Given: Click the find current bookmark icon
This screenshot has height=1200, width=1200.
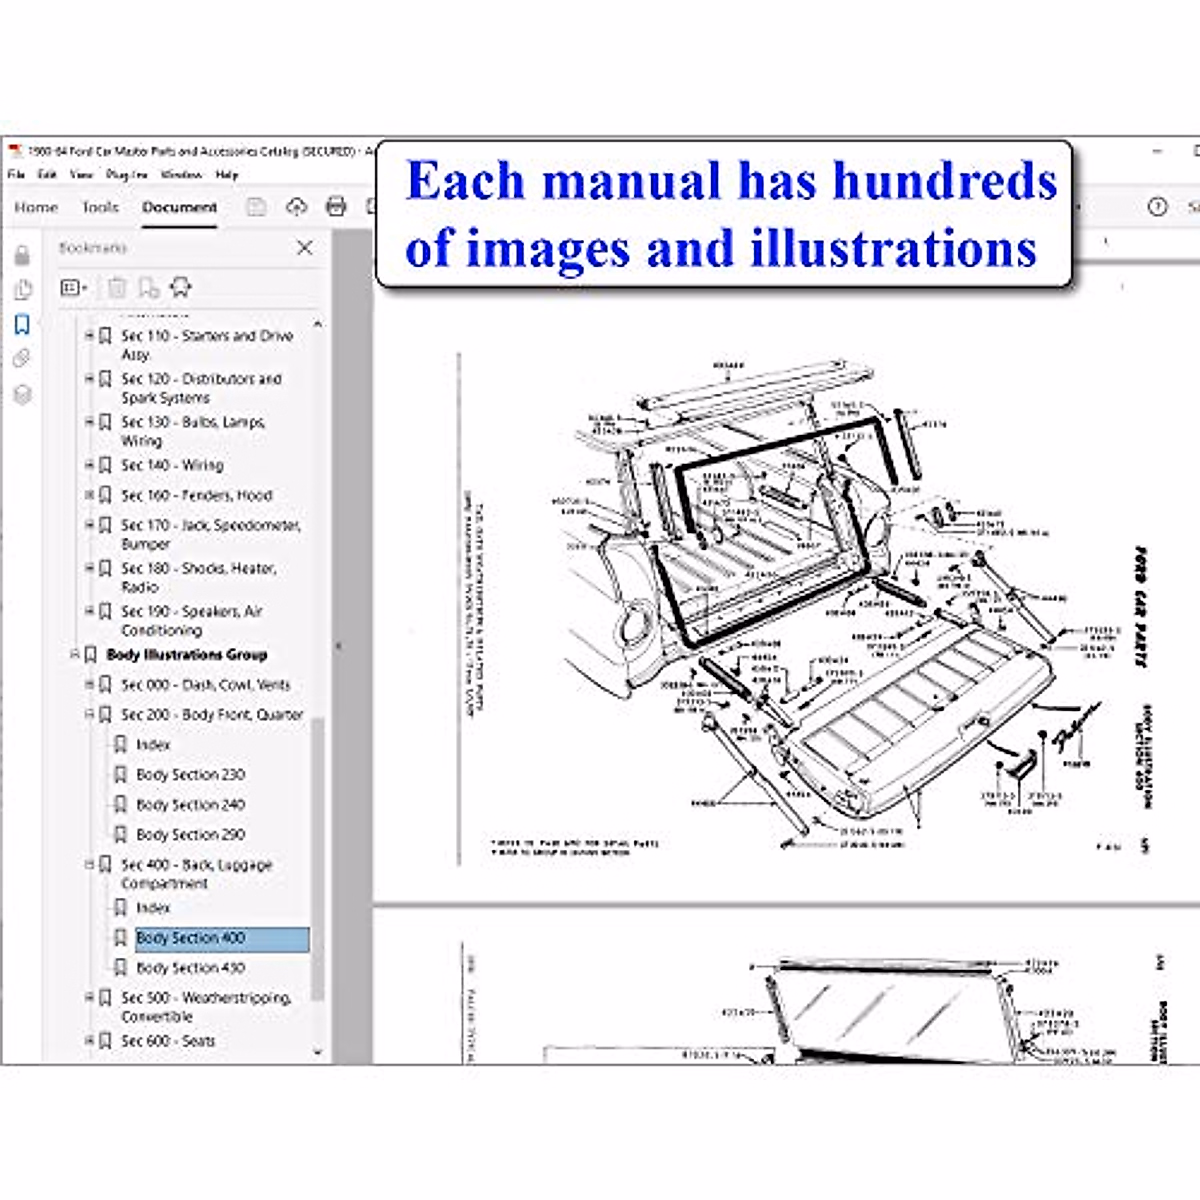Looking at the screenshot, I should click(x=181, y=288).
